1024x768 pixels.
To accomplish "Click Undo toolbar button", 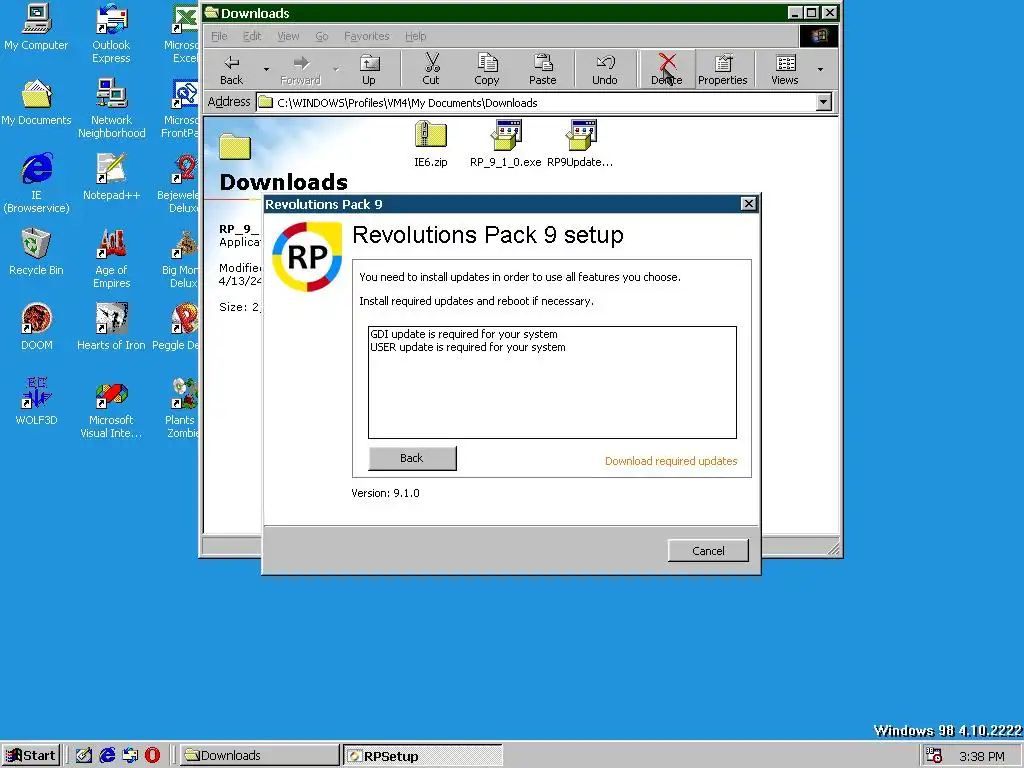I will click(x=605, y=70).
